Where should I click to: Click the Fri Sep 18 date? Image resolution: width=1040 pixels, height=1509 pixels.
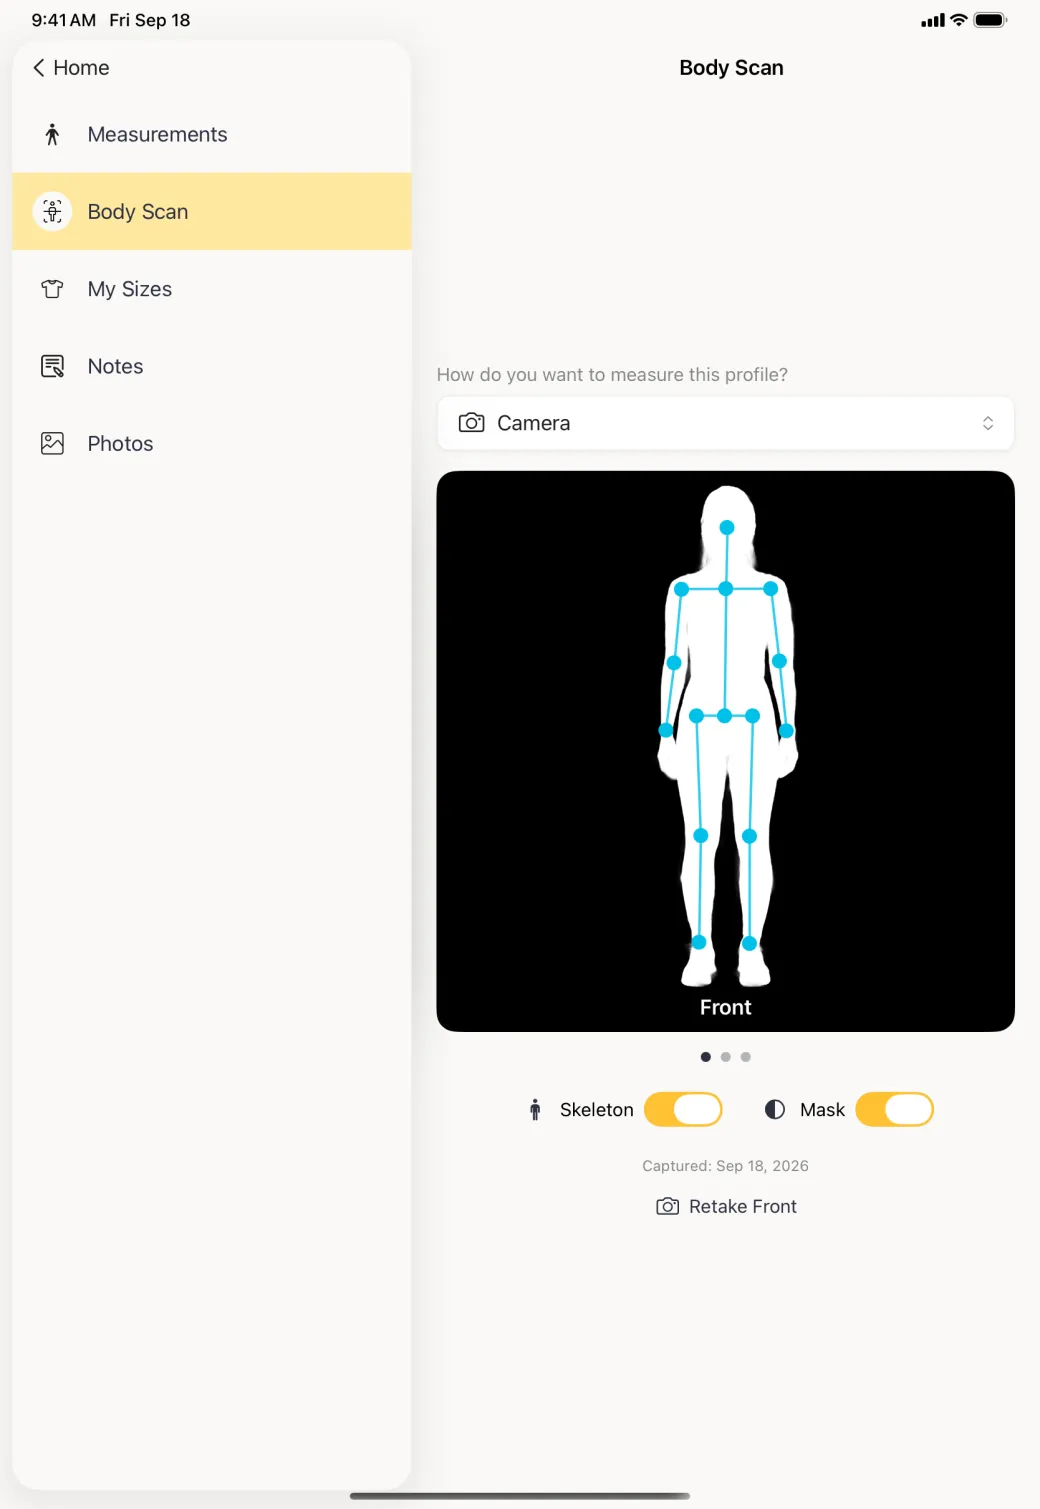[150, 20]
